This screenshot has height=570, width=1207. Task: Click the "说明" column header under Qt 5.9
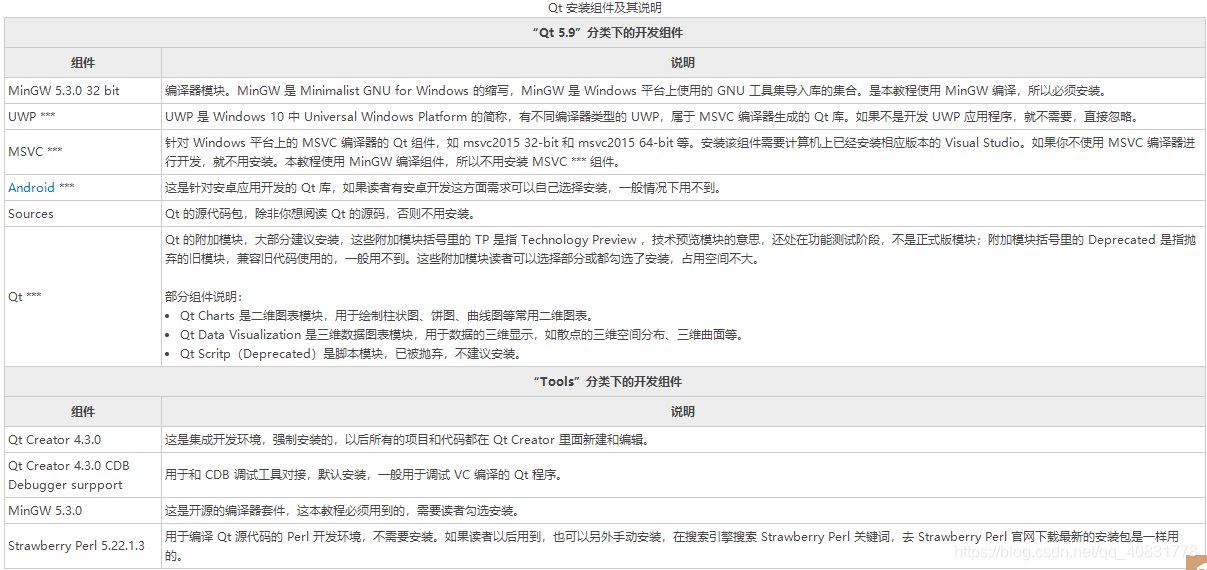[684, 63]
